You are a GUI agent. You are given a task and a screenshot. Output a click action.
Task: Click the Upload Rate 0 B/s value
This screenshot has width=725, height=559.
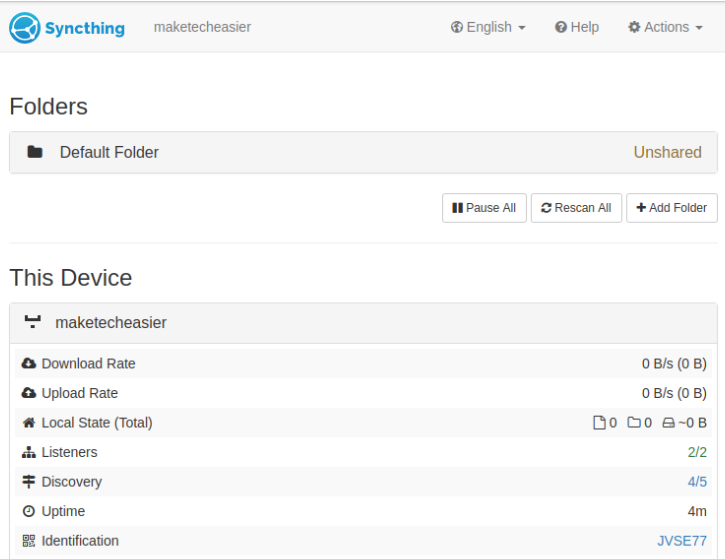click(x=674, y=393)
